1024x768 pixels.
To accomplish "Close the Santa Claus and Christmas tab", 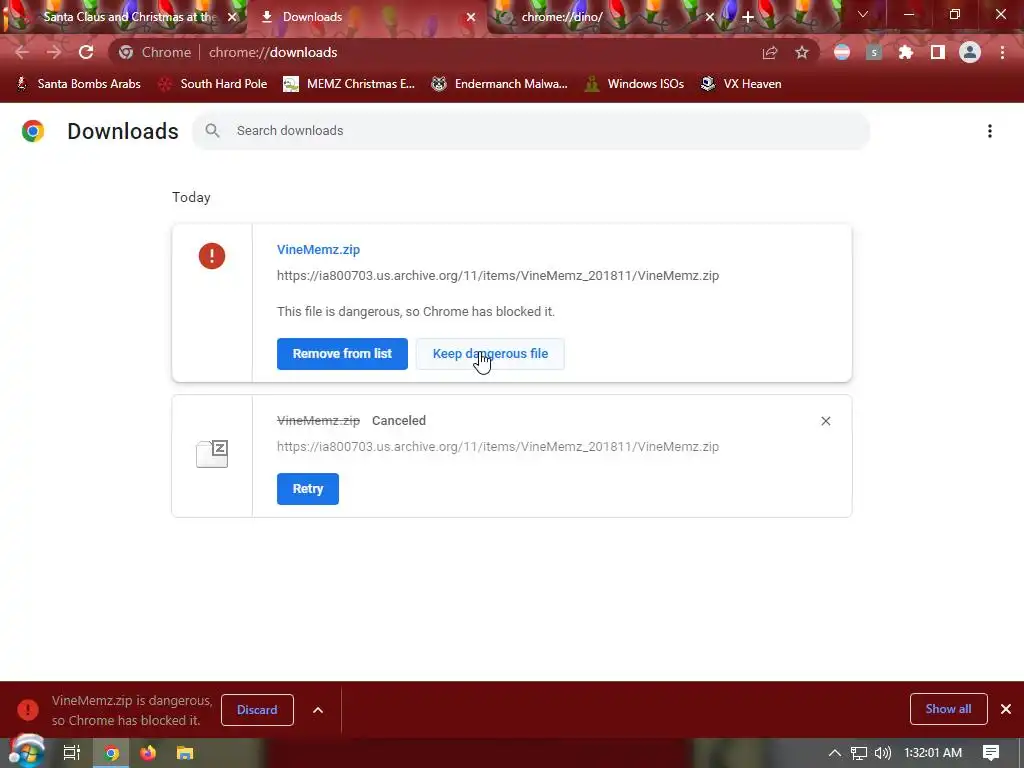I will (x=232, y=17).
